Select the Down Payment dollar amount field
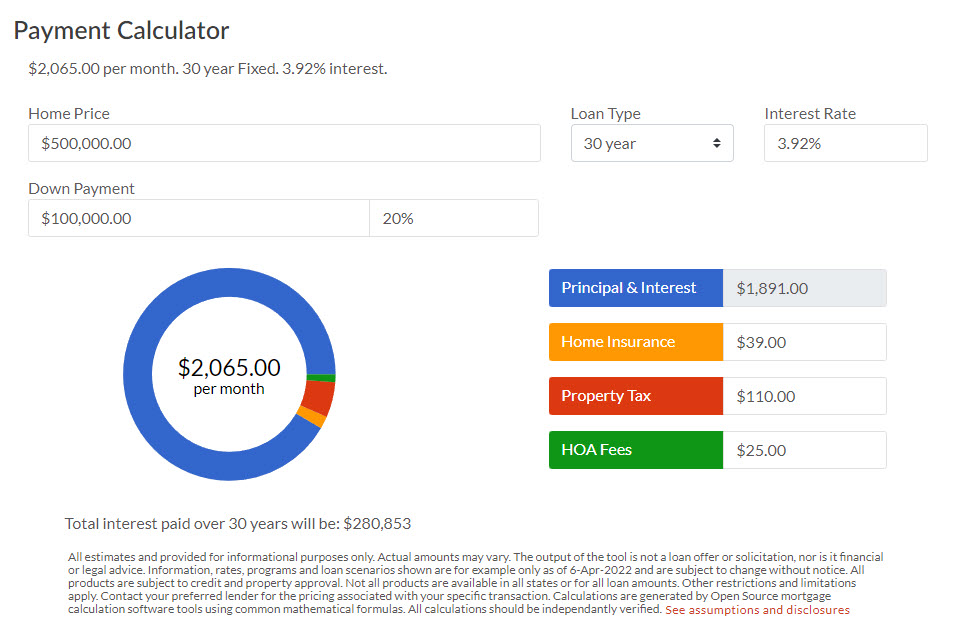962x641 pixels. (x=198, y=218)
